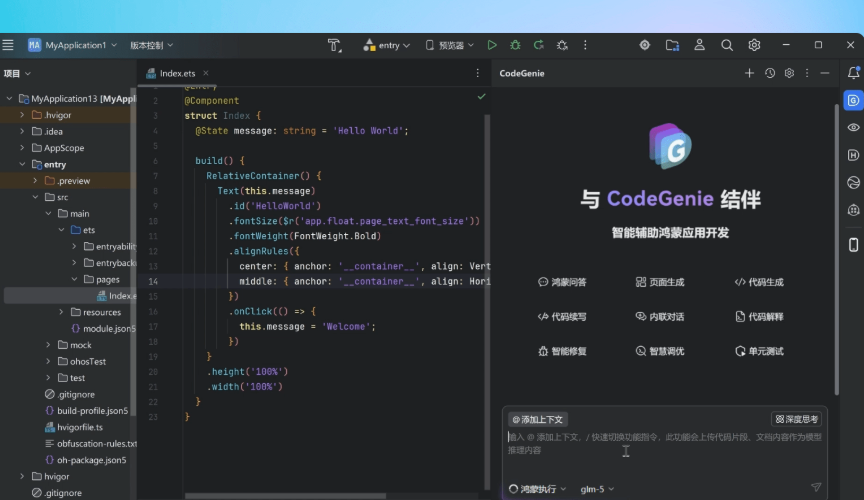The image size is (864, 500).
Task: Select the 智能修复 feature
Action: point(562,351)
